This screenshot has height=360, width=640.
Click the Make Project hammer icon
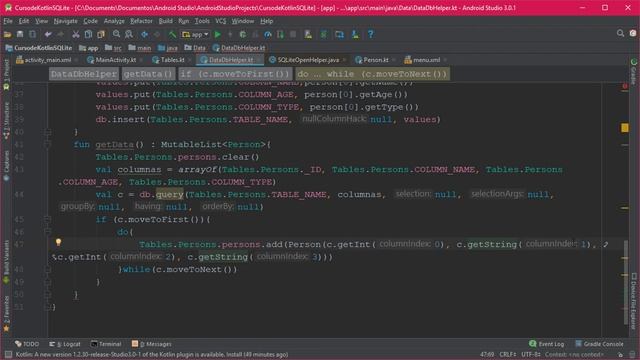tap(173, 35)
